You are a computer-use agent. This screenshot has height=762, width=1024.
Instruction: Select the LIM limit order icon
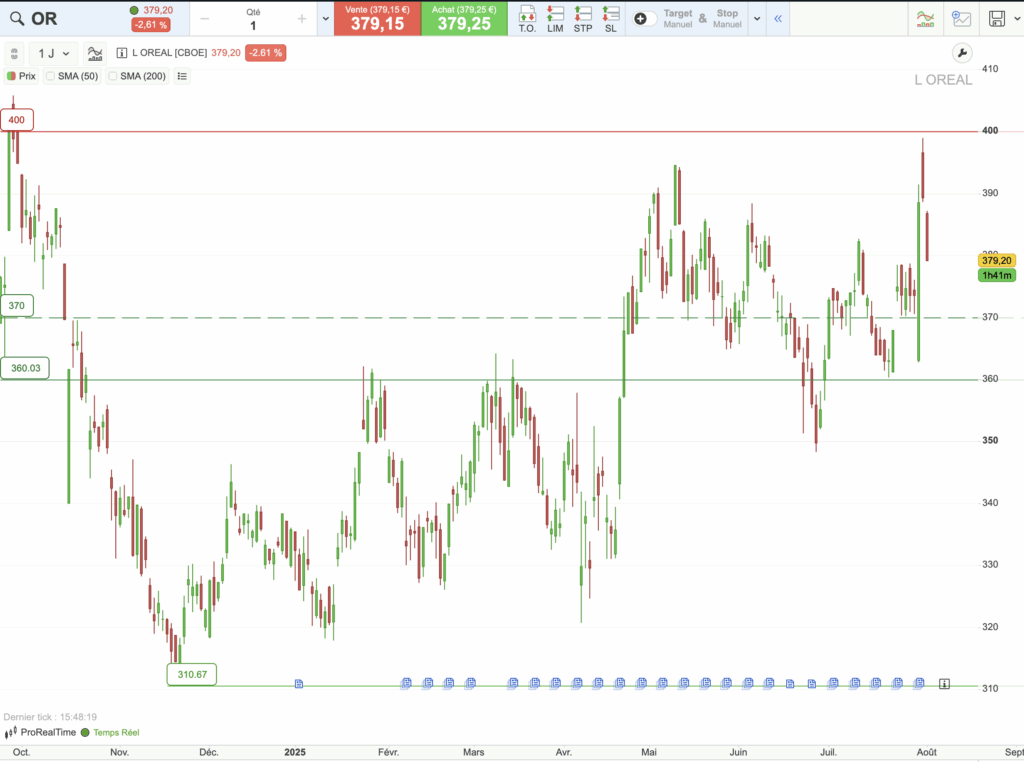555,19
